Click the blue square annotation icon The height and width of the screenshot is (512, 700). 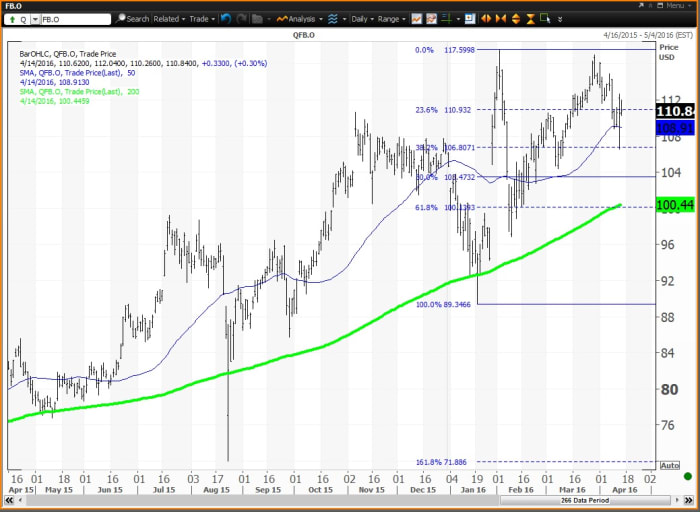click(470, 19)
